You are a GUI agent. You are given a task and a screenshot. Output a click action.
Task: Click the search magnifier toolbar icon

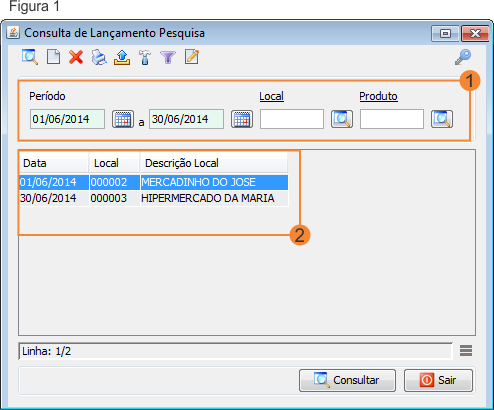click(x=30, y=57)
